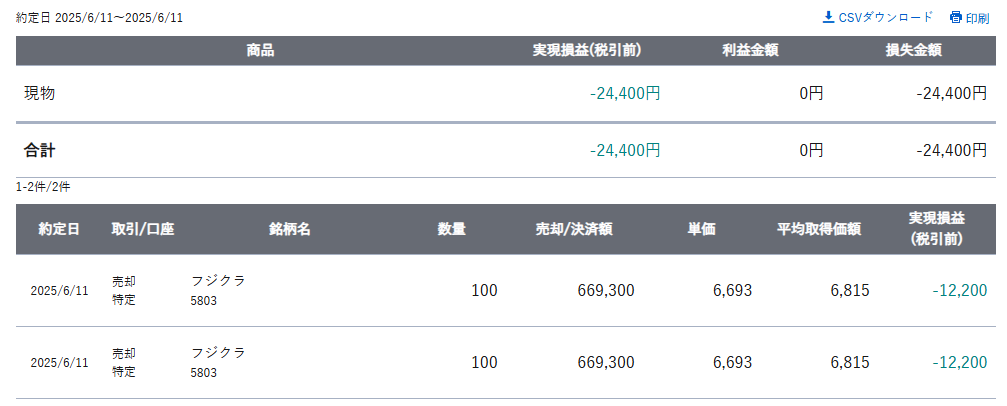This screenshot has width=1007, height=406.
Task: Click the 約定日 date range text
Action: [x=100, y=17]
